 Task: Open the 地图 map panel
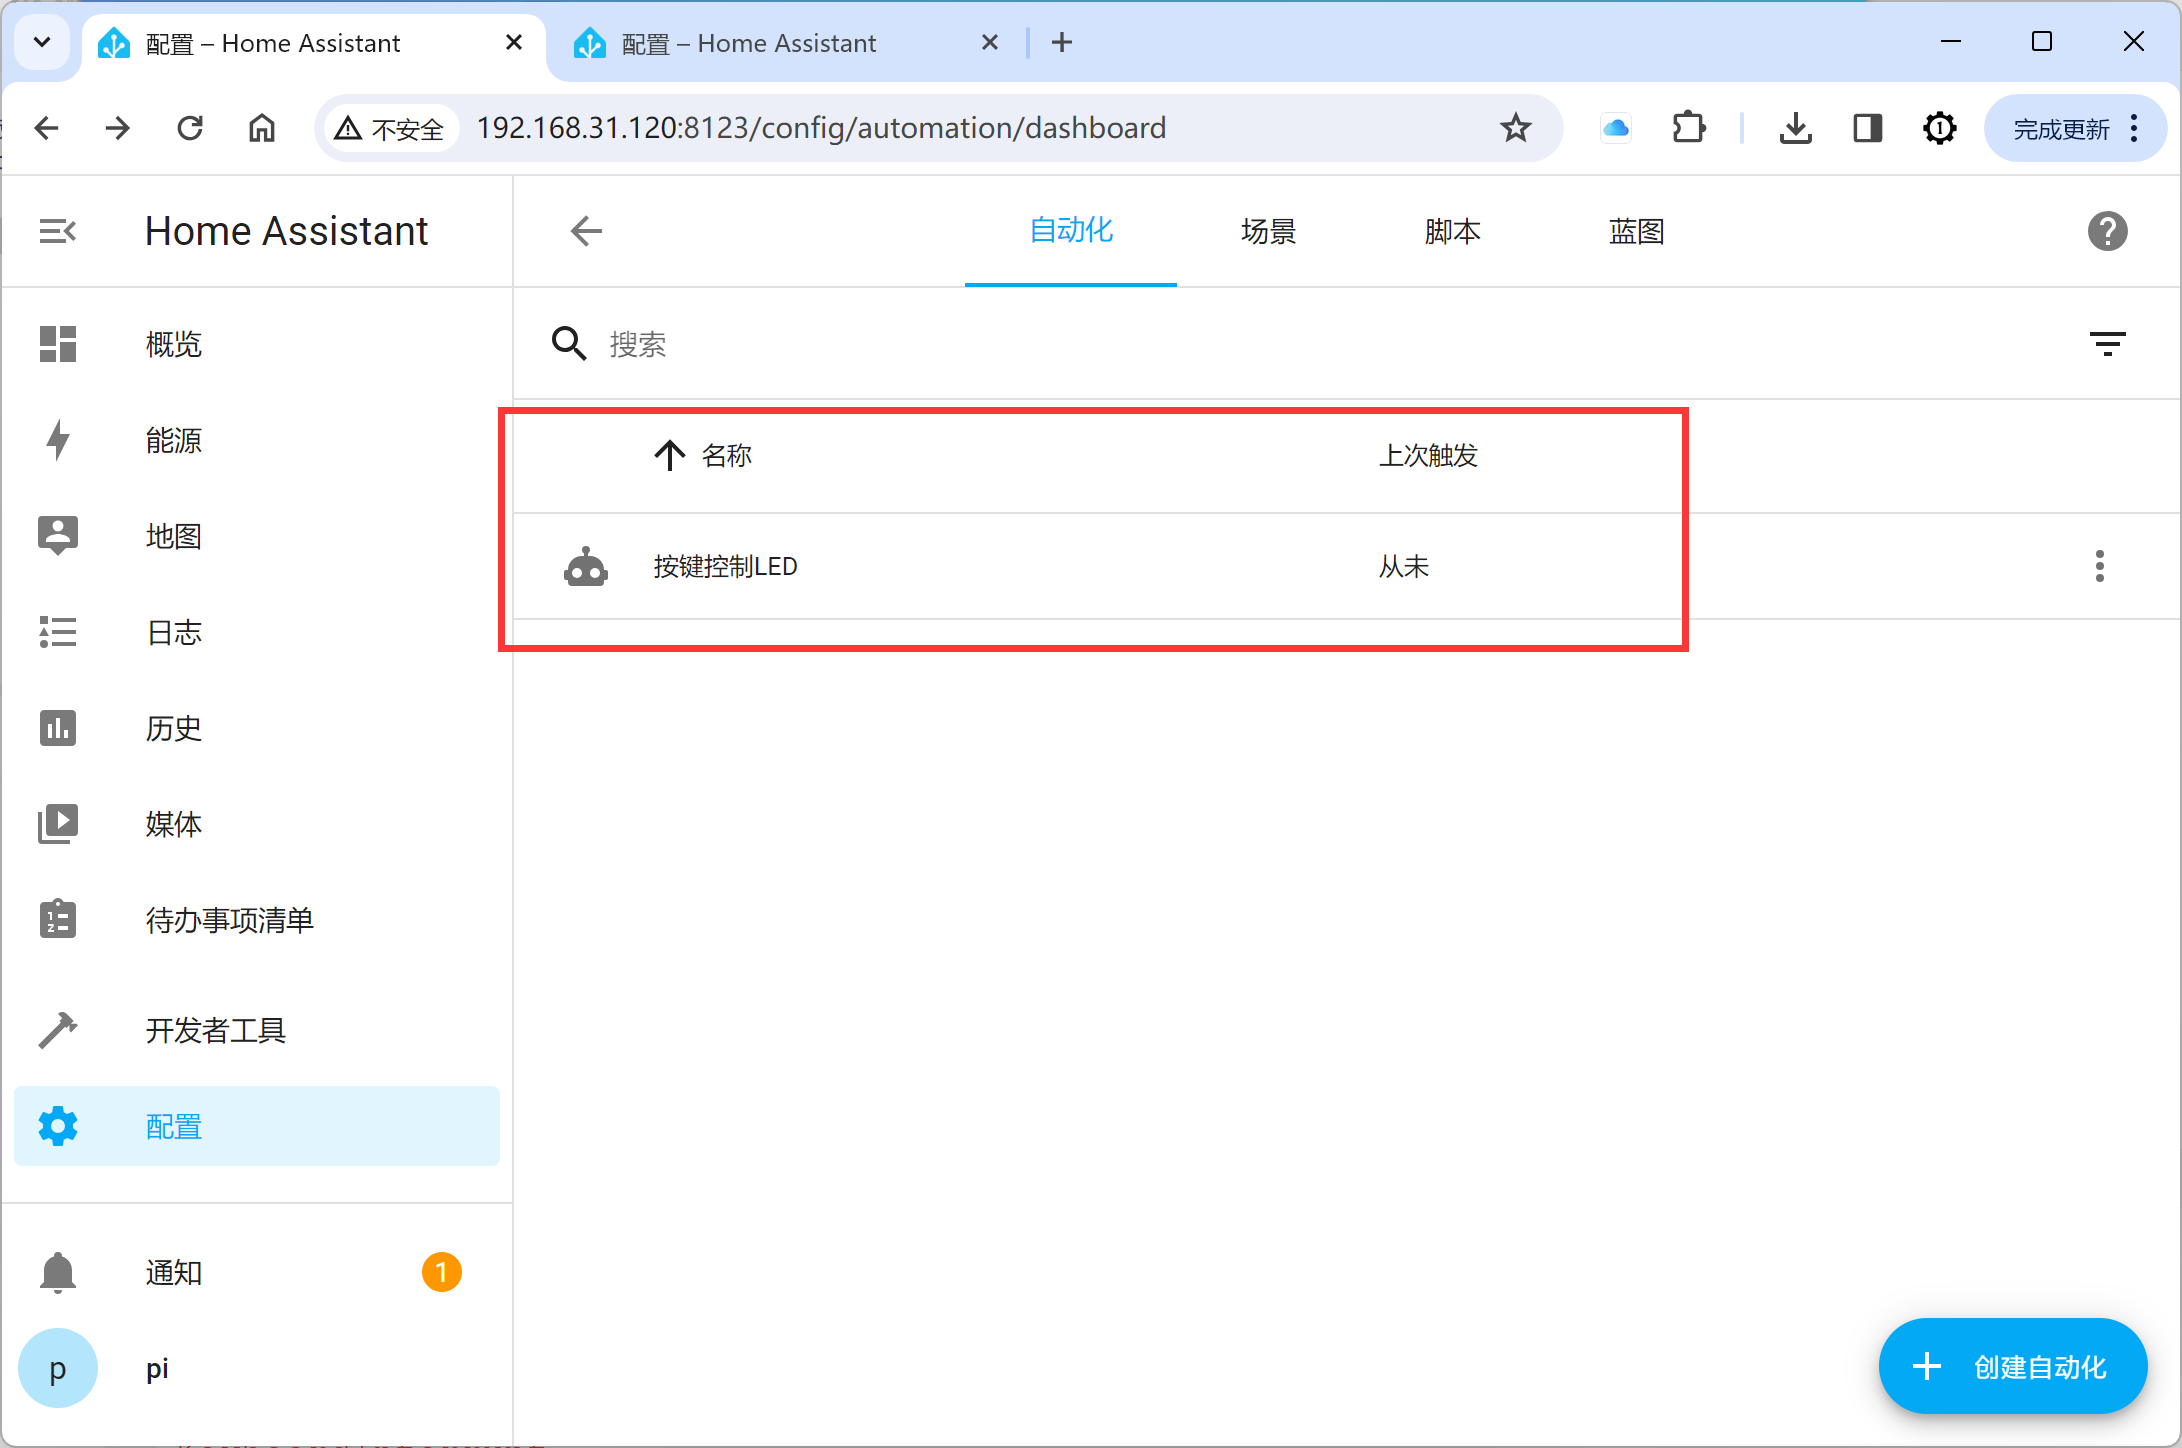point(257,536)
